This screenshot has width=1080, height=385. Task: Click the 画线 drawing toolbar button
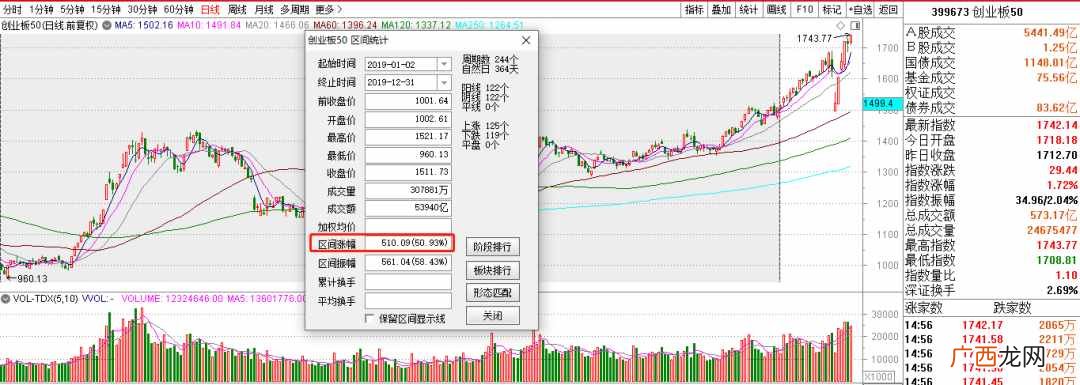[776, 10]
